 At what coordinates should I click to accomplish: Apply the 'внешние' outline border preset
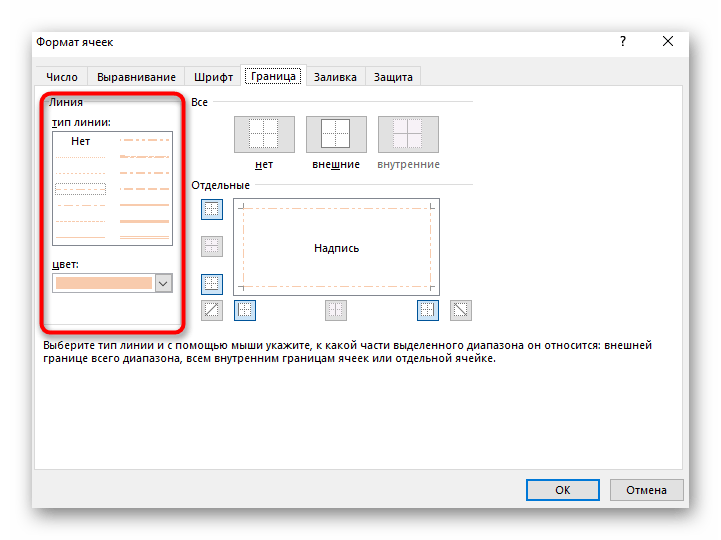[336, 134]
